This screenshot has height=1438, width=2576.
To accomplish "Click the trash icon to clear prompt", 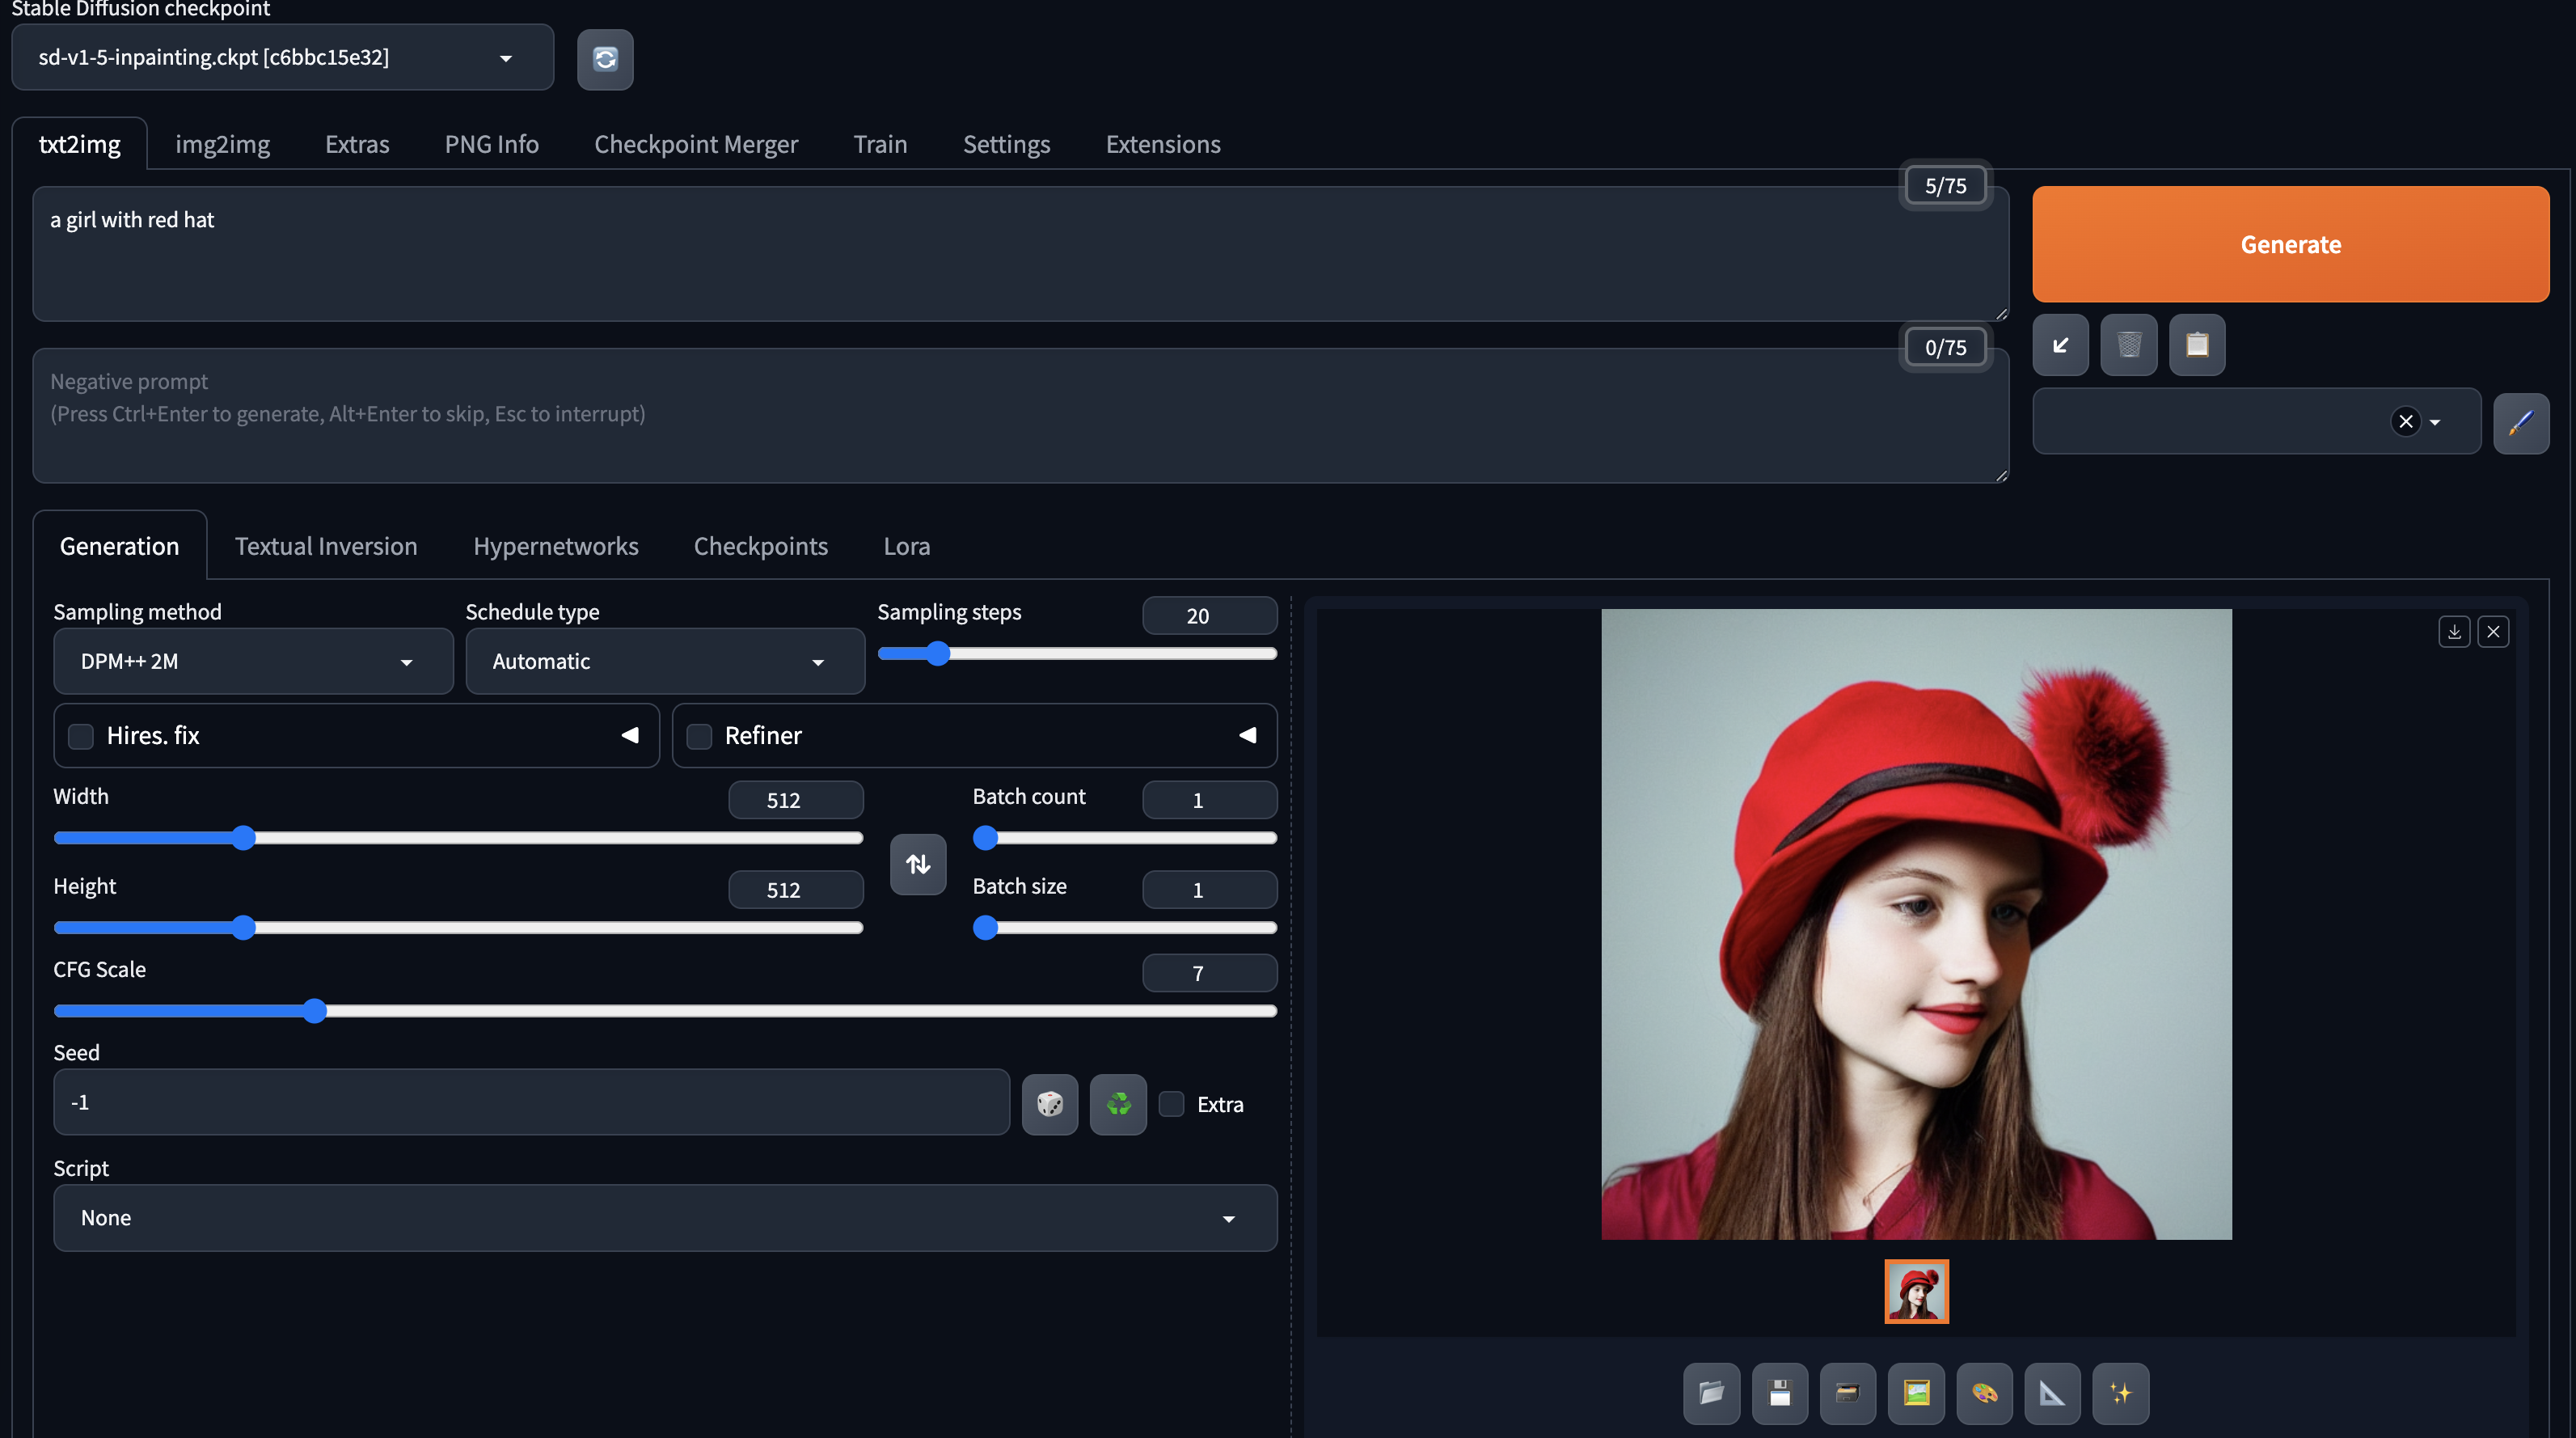I will [2128, 345].
